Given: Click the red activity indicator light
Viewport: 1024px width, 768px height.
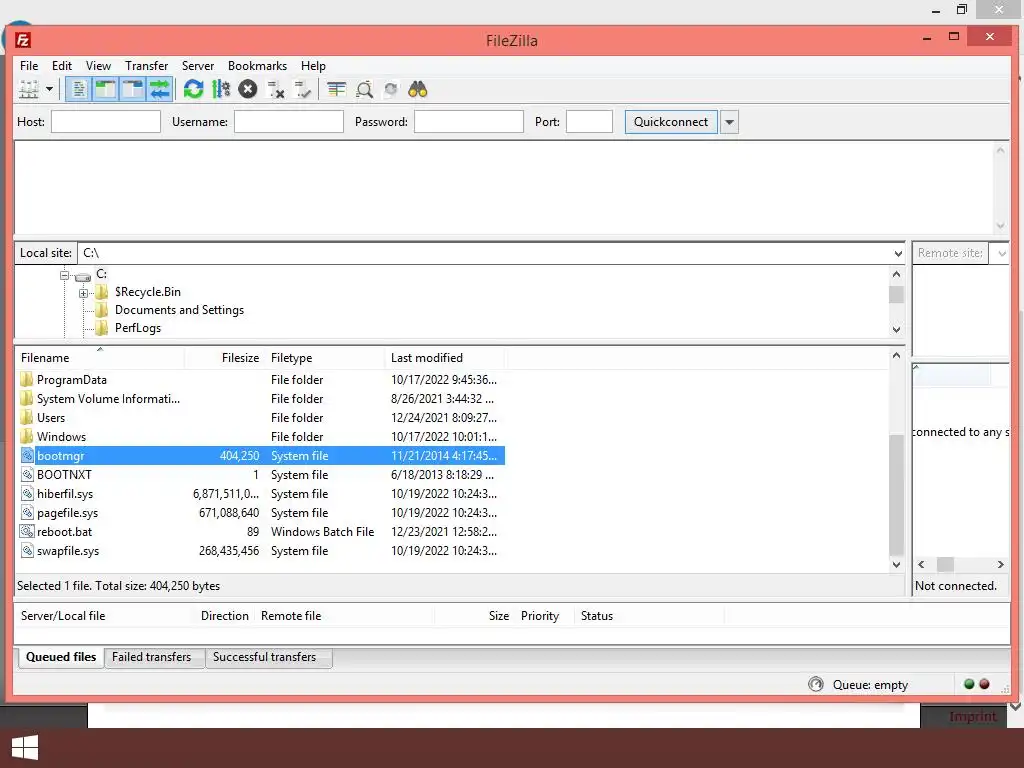Looking at the screenshot, I should point(984,684).
